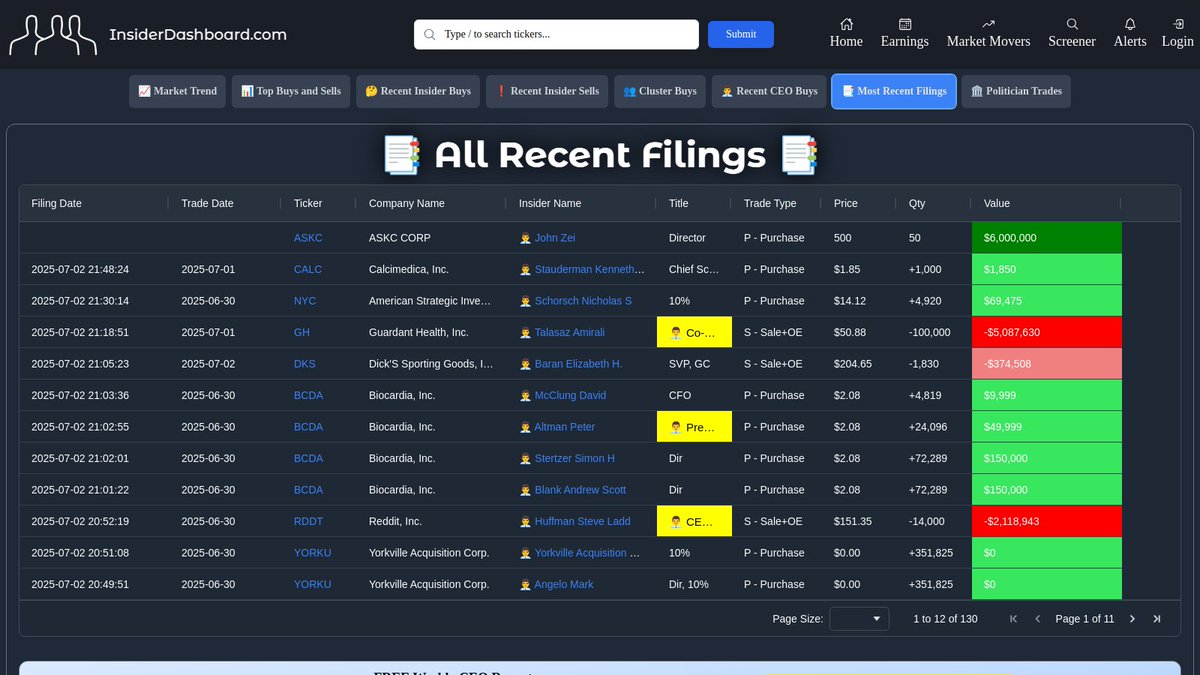Switch to Recent Insider Sells tab
The height and width of the screenshot is (675, 1200).
pyautogui.click(x=547, y=91)
